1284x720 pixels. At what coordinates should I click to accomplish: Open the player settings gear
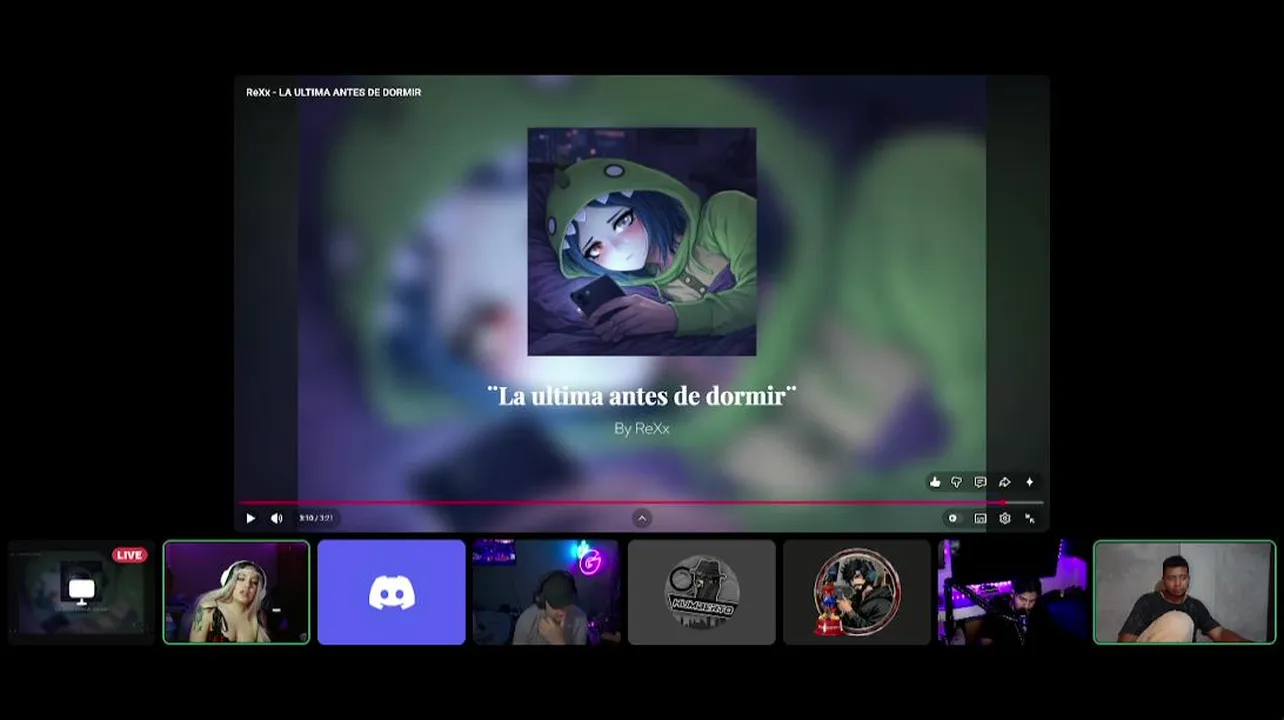[x=1005, y=518]
